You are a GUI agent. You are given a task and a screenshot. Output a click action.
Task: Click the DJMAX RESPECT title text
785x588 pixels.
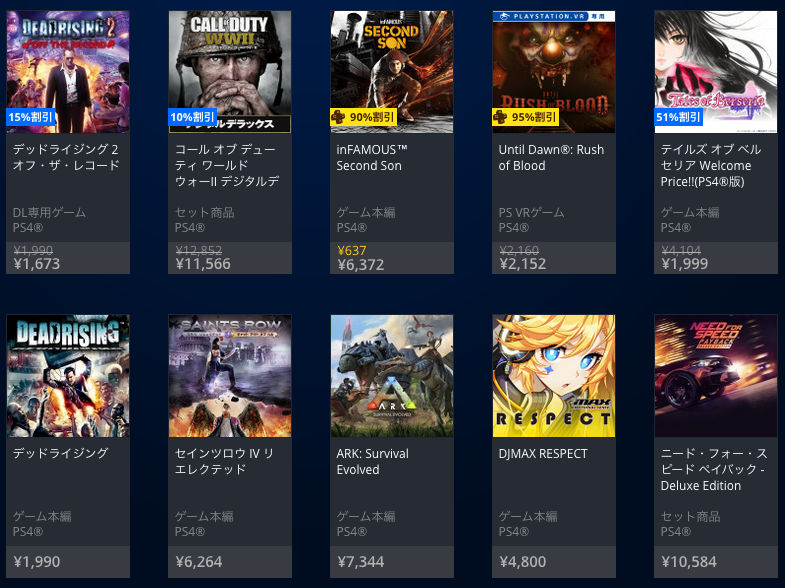click(x=543, y=453)
